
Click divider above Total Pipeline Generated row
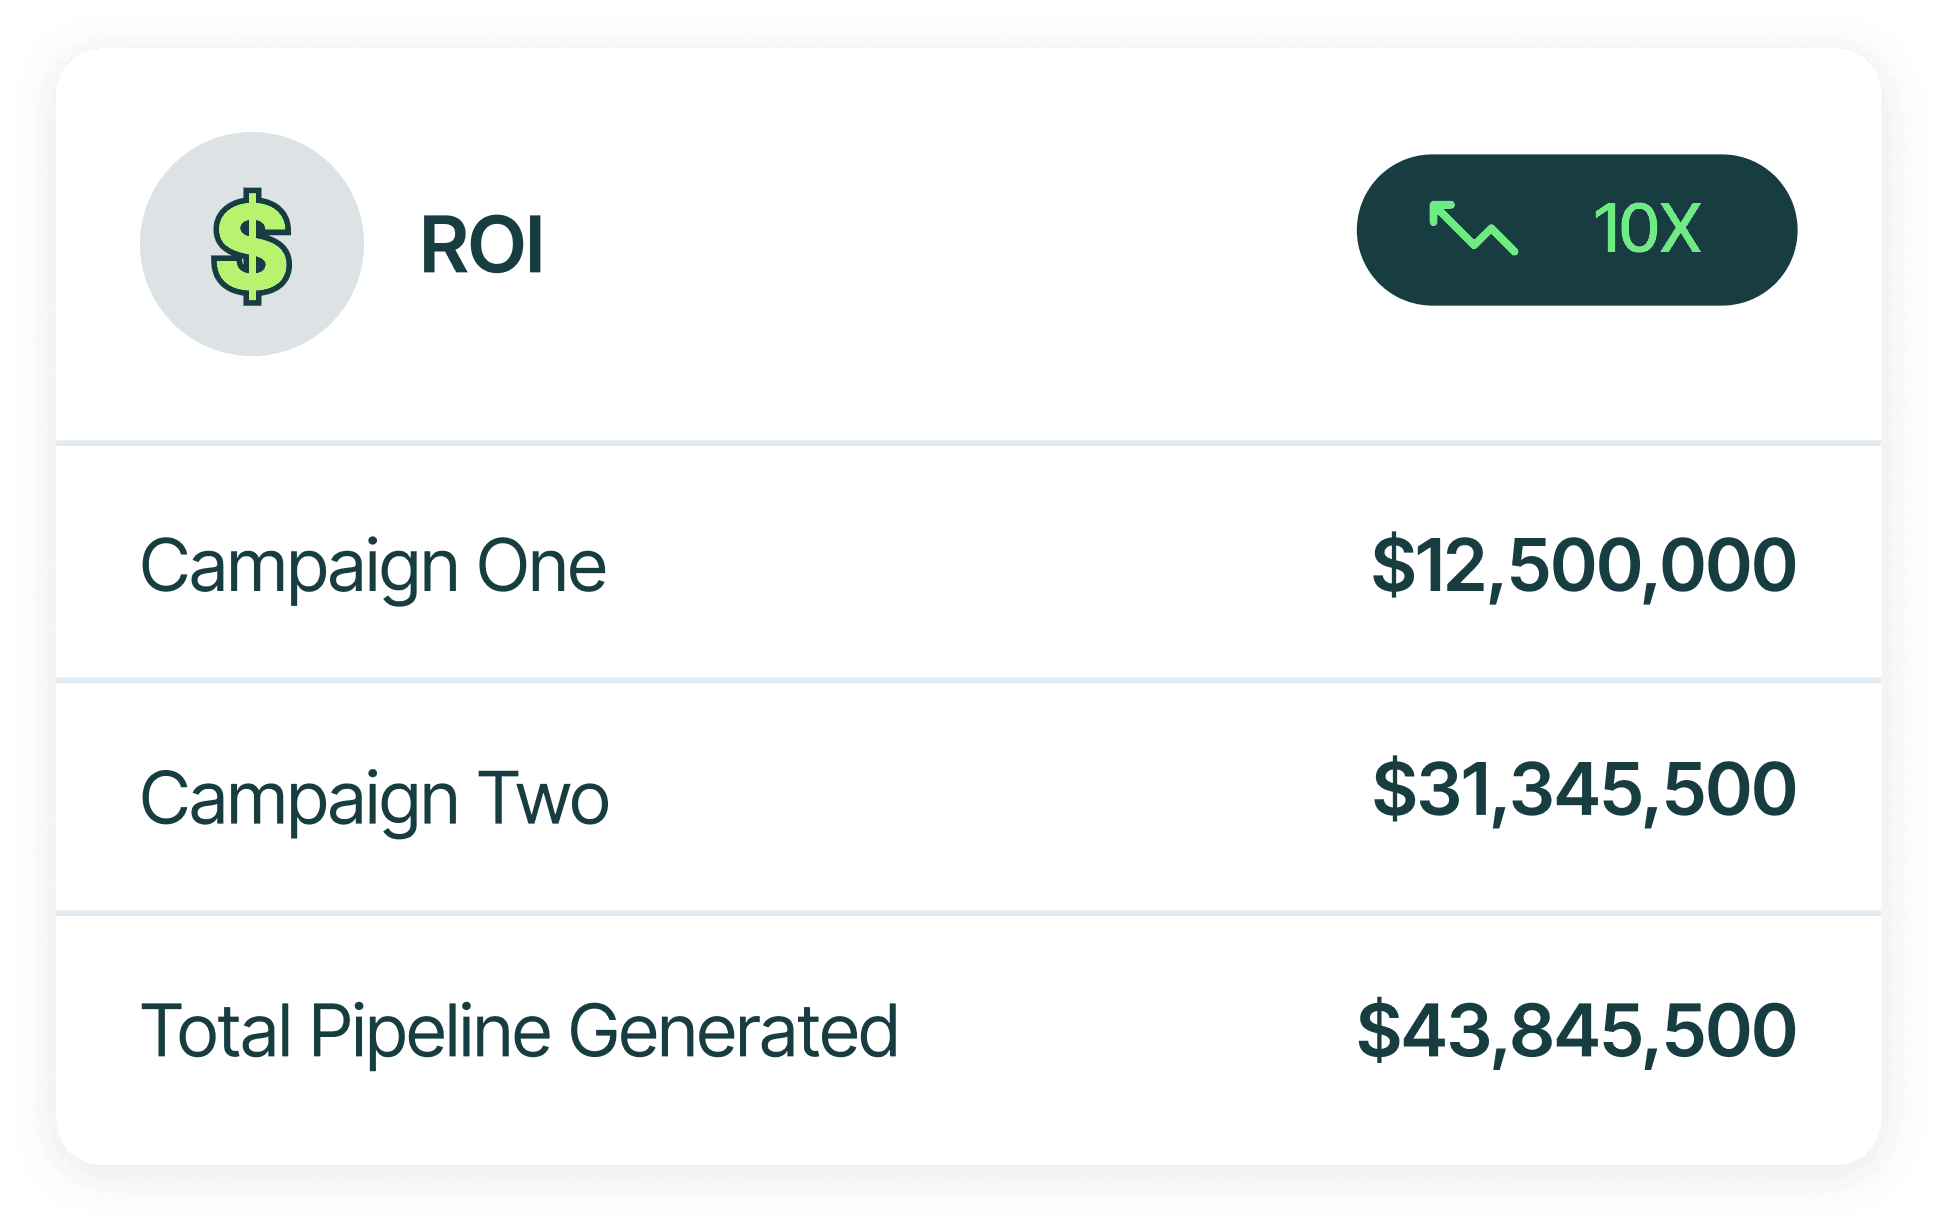968,913
